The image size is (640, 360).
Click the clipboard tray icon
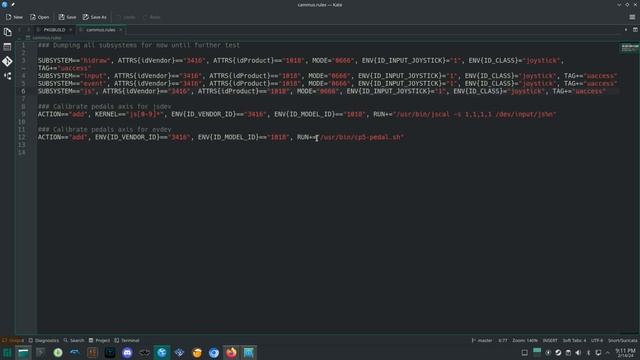pos(568,353)
